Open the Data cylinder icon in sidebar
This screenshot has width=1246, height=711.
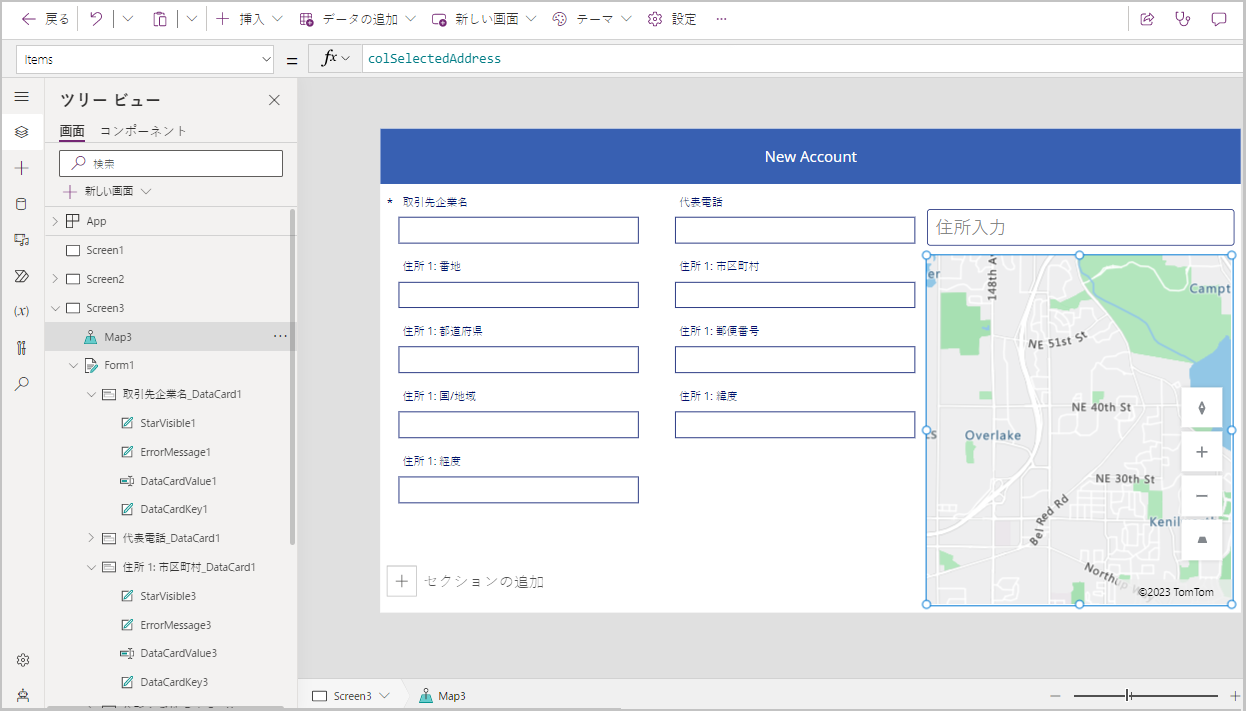22,204
